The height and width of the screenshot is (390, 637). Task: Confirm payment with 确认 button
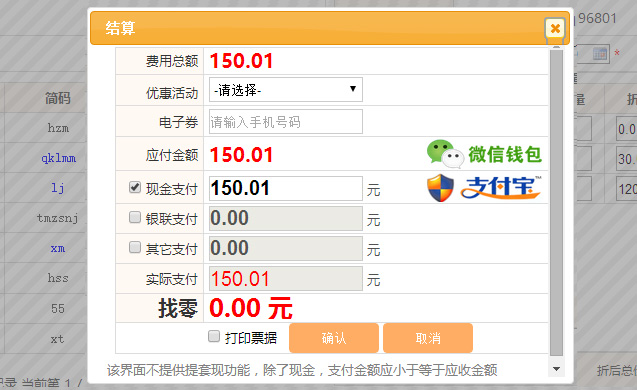(x=334, y=338)
